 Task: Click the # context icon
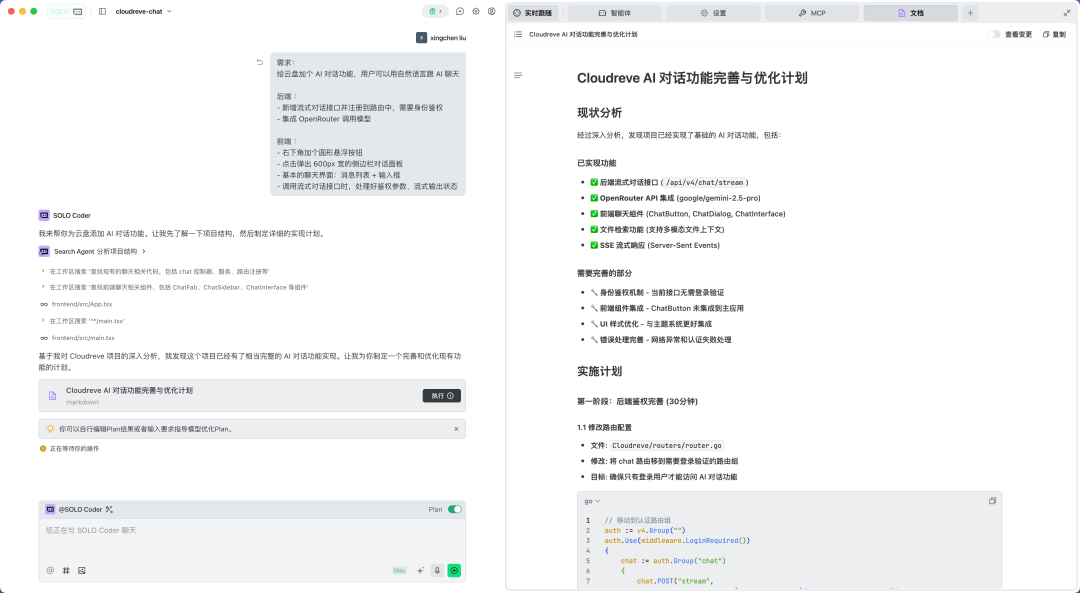(66, 570)
